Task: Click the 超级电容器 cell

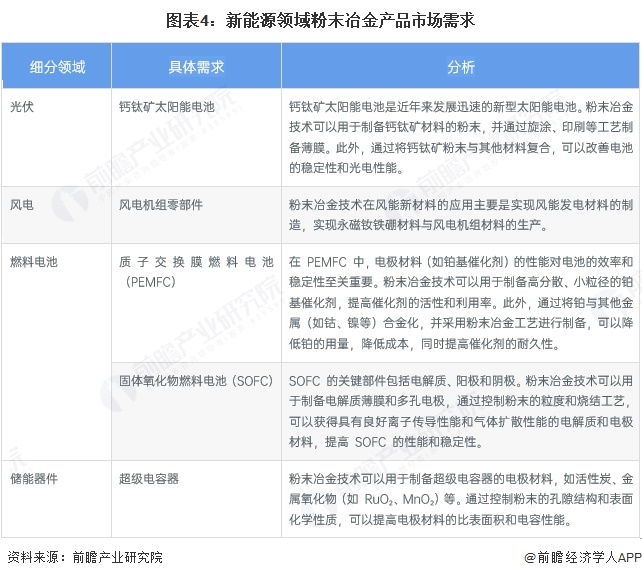Action: tap(197, 499)
